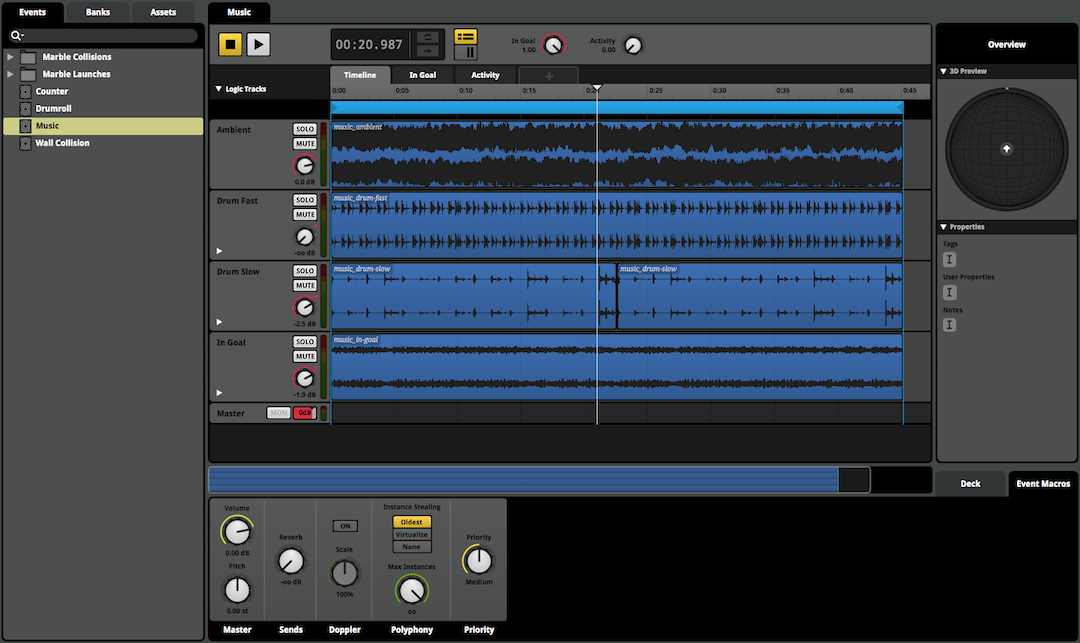Toggle the Doppler ON button
Screen dimensions: 1080x643
point(345,526)
